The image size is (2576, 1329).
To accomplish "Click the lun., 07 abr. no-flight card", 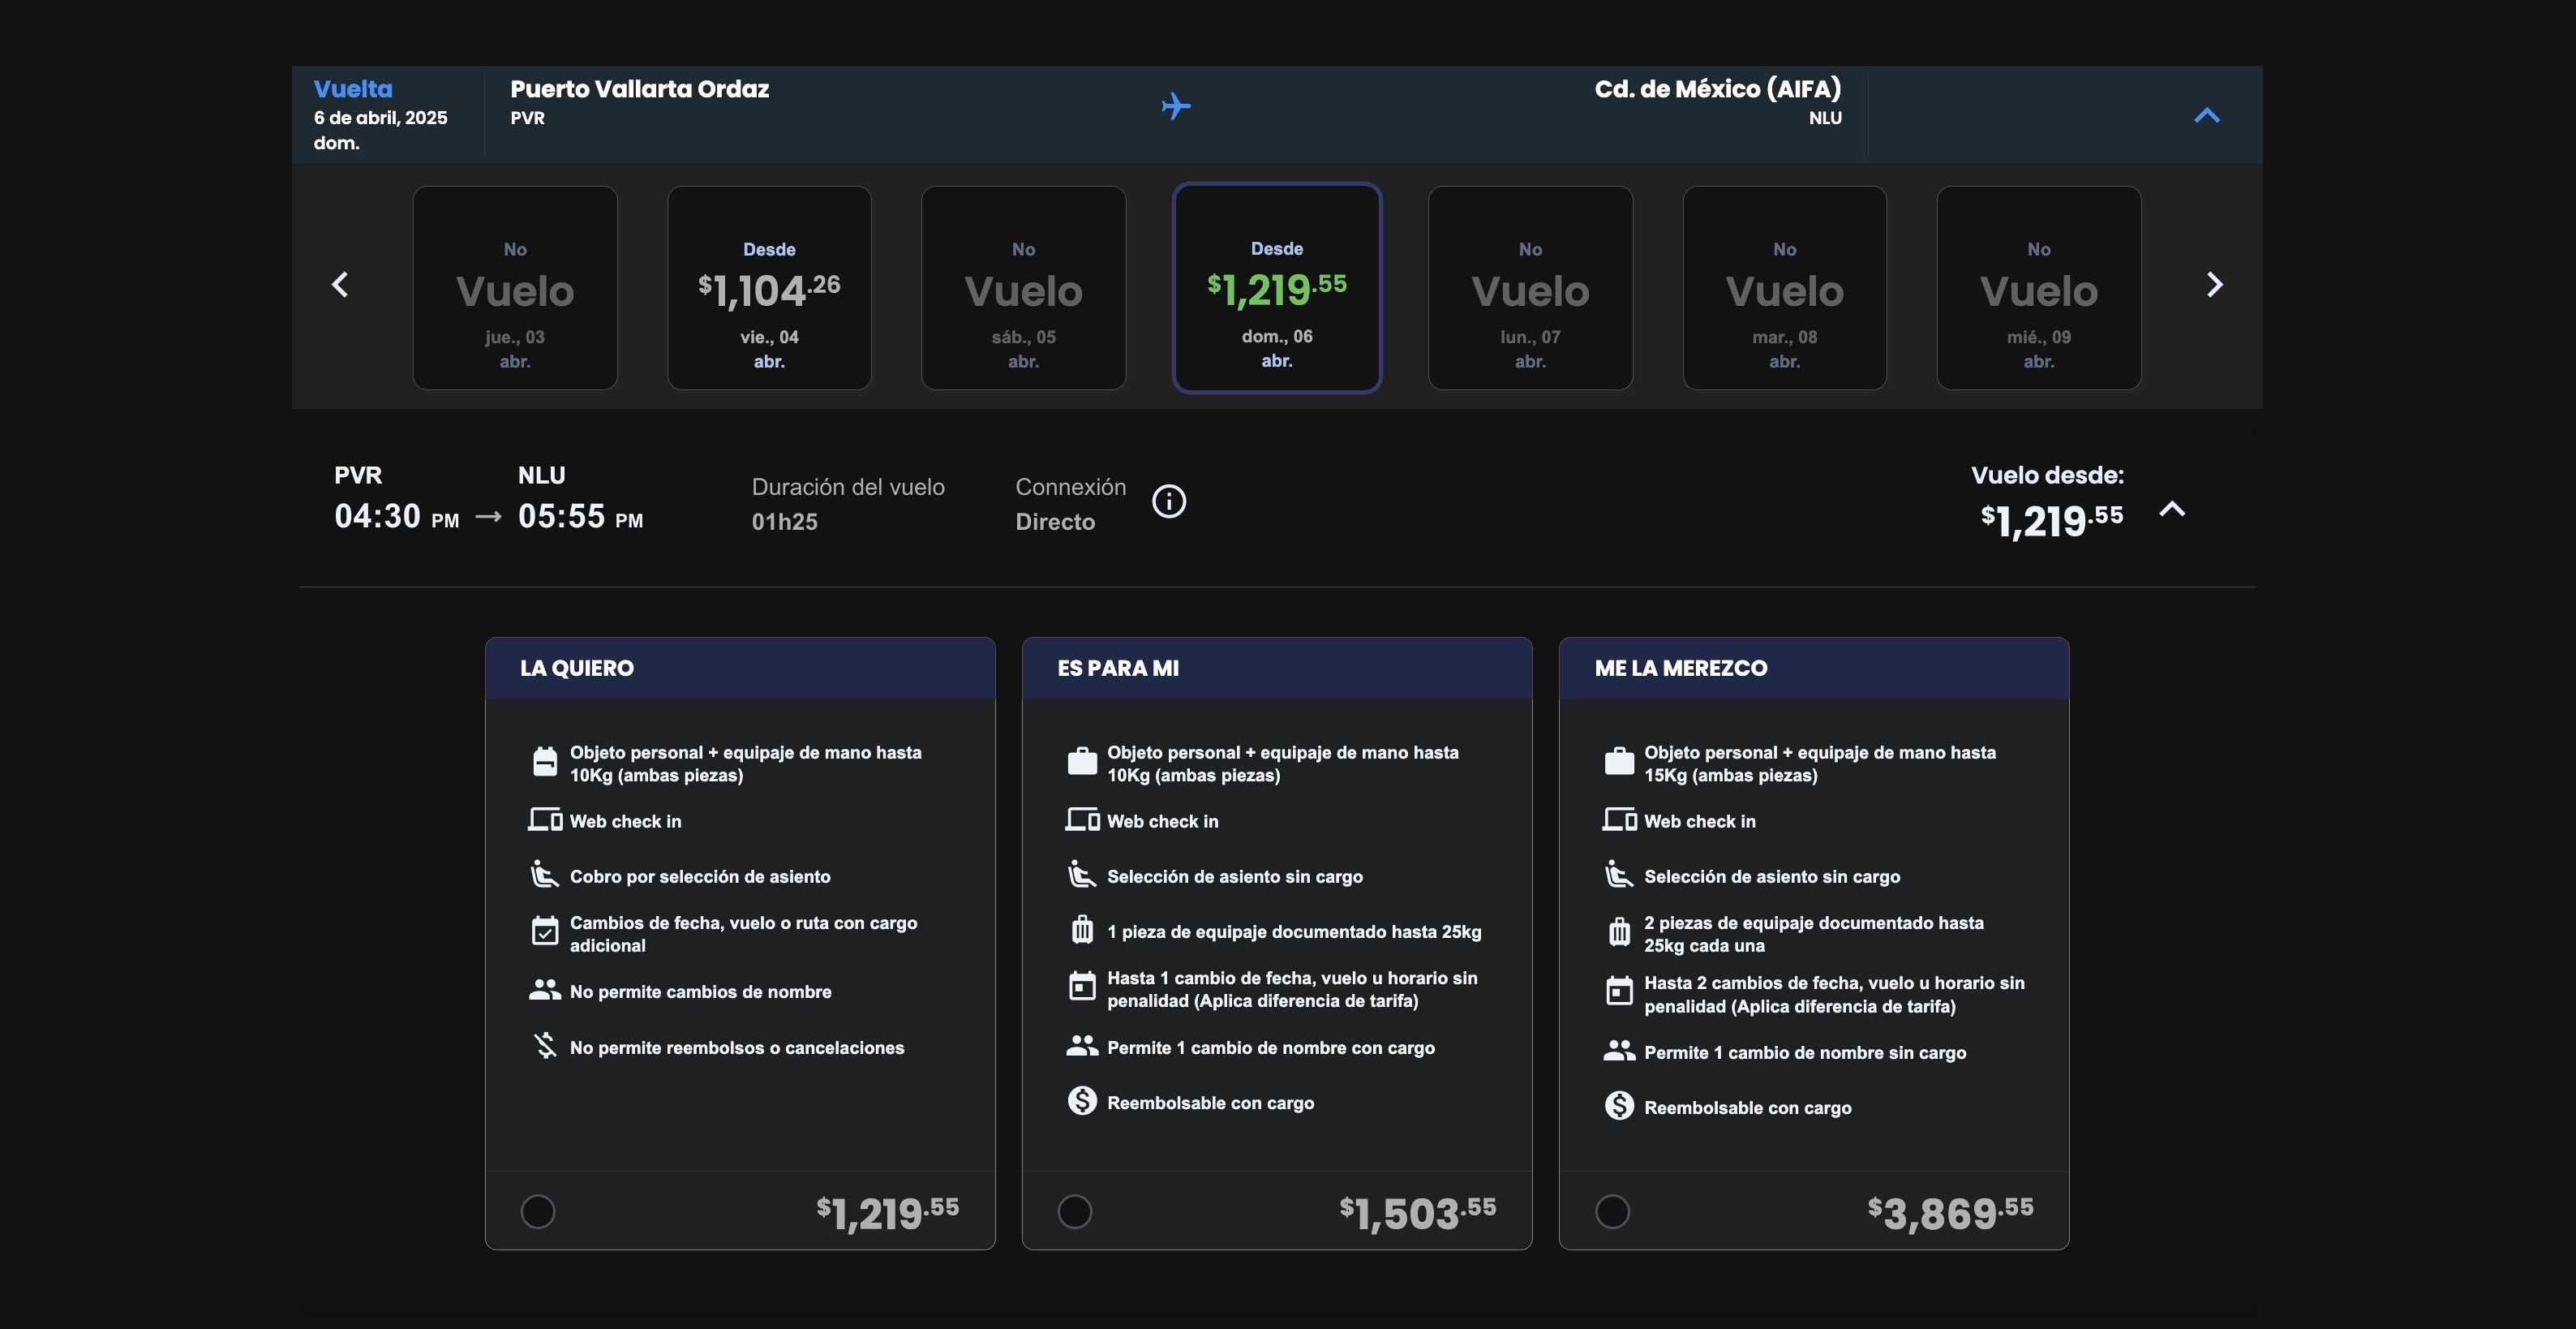I will pos(1530,288).
